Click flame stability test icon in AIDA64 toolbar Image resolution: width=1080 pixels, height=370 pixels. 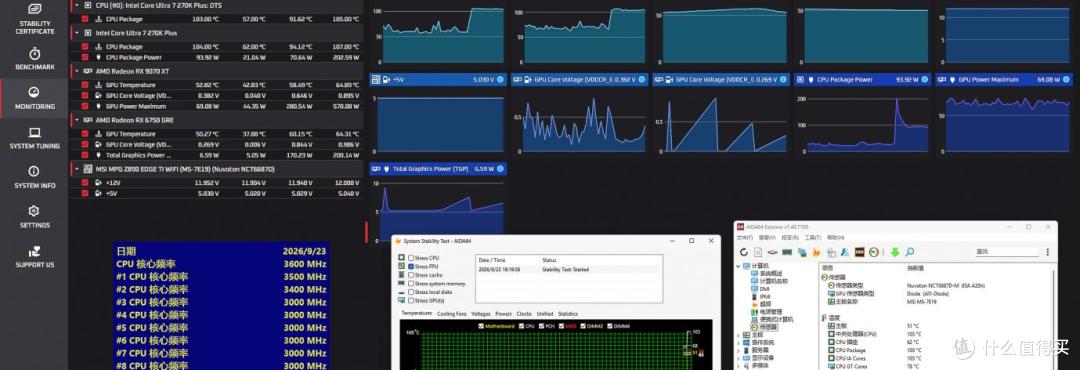pyautogui.click(x=816, y=253)
